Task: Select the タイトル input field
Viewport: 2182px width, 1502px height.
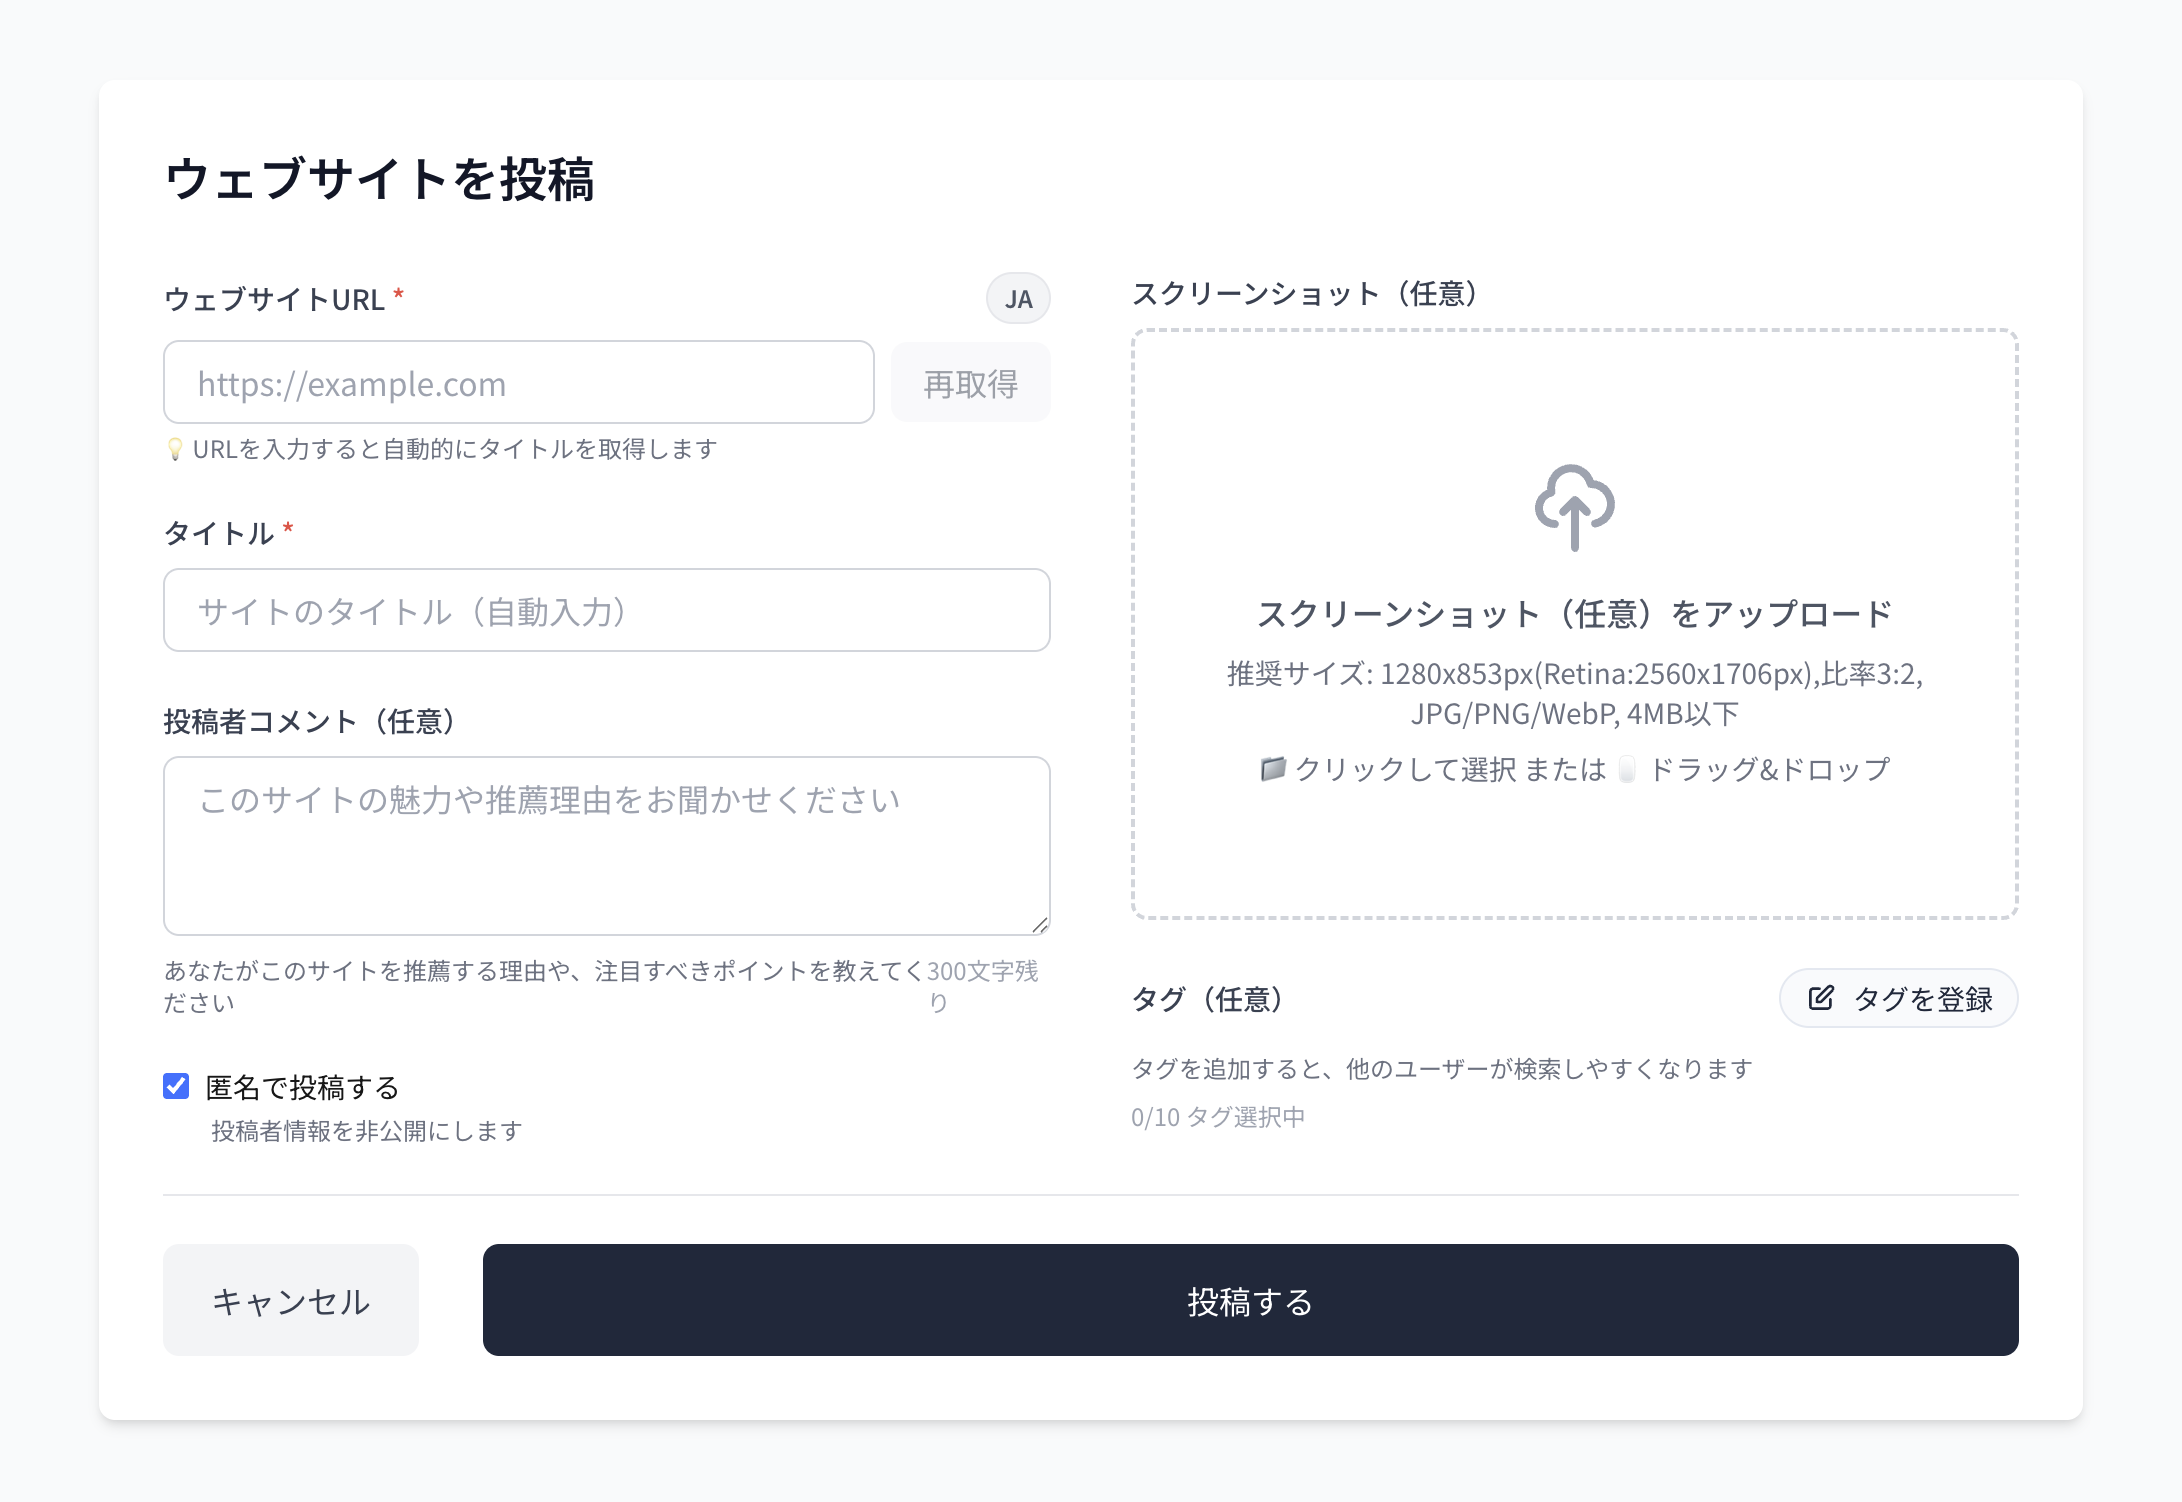Action: 606,610
